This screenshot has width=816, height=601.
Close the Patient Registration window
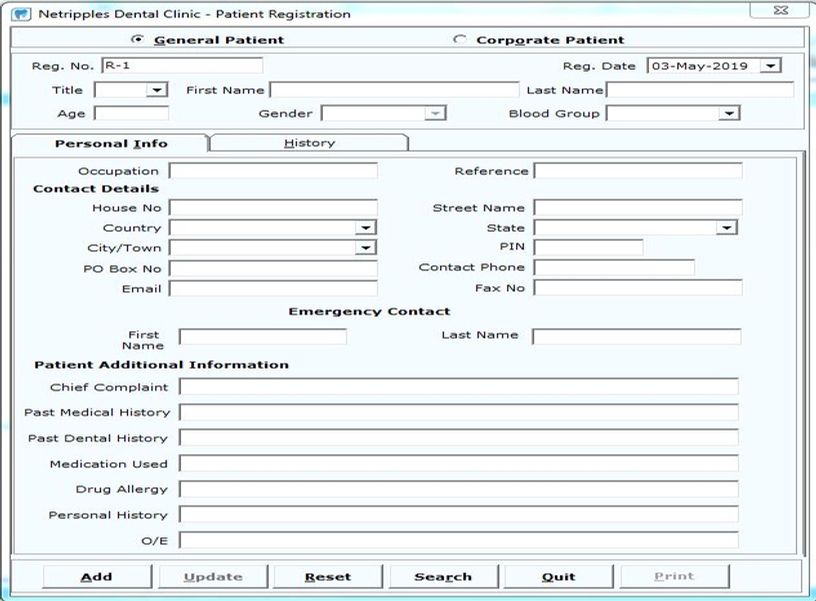click(781, 10)
